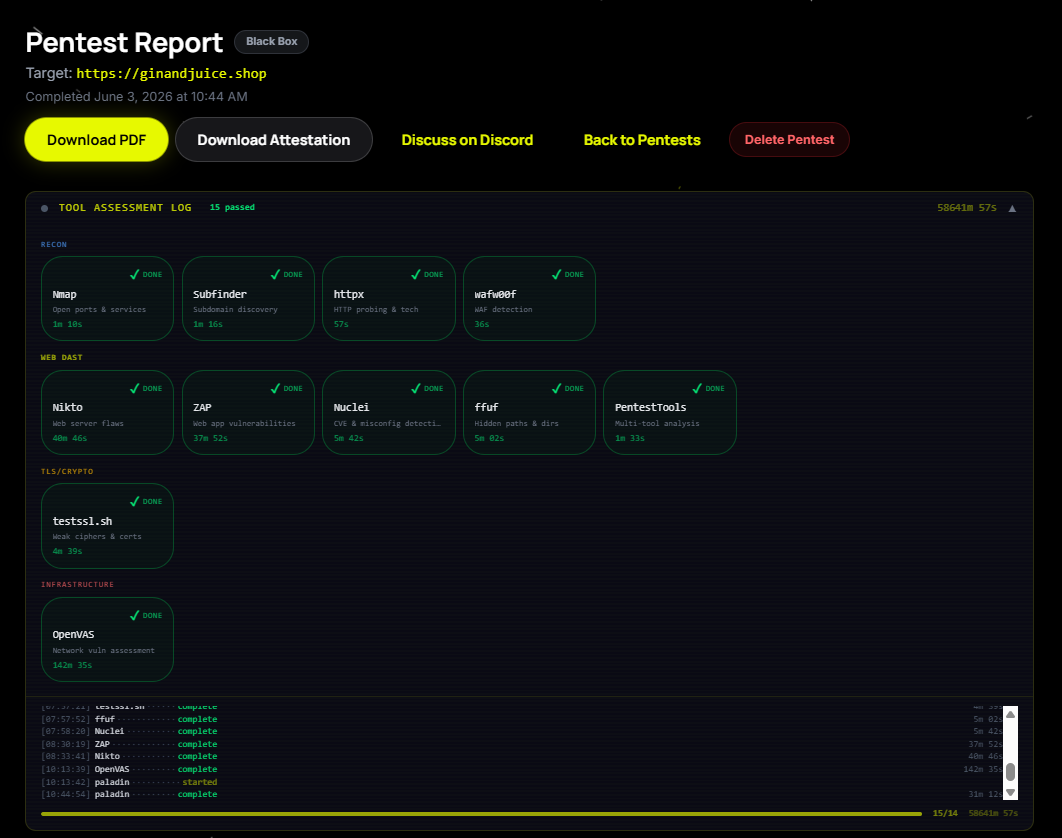Select the PentestTools tool name
The image size is (1062, 838).
point(651,407)
